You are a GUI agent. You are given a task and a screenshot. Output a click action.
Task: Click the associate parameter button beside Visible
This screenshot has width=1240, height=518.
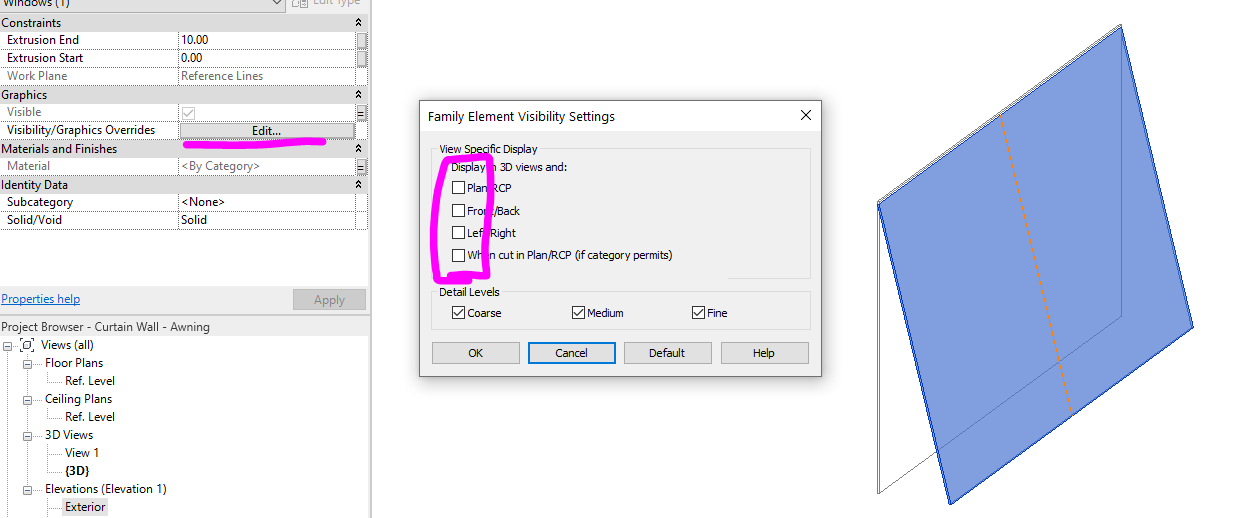[x=361, y=112]
